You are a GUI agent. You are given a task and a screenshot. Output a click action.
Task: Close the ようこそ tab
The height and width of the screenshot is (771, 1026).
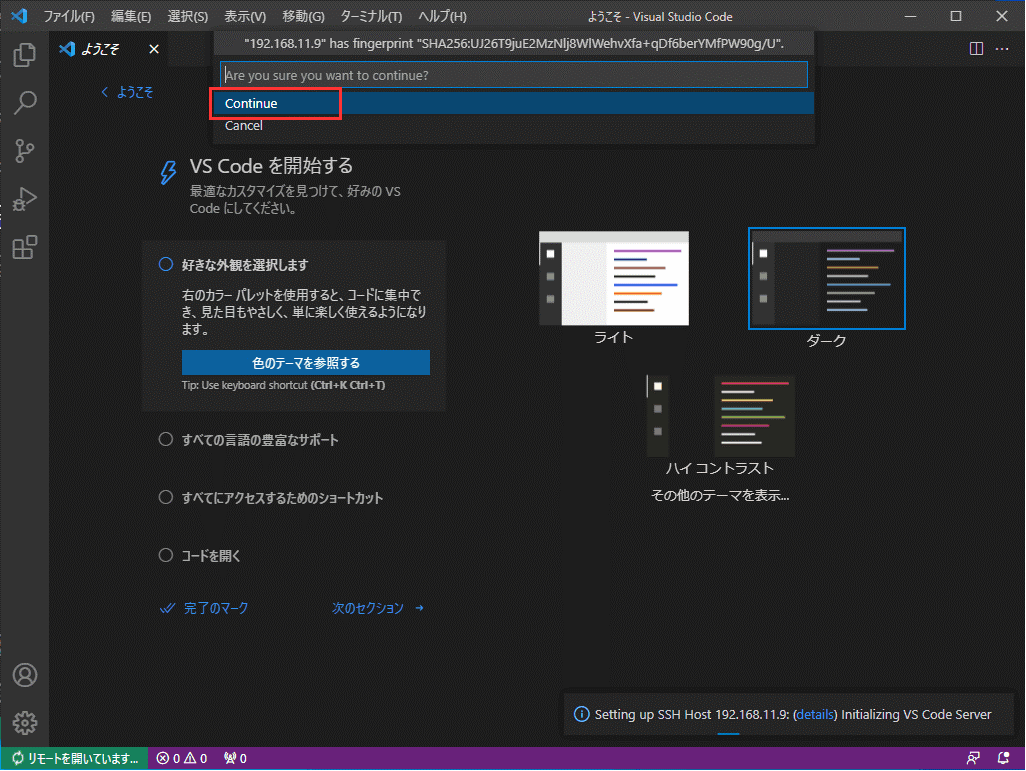[x=154, y=49]
